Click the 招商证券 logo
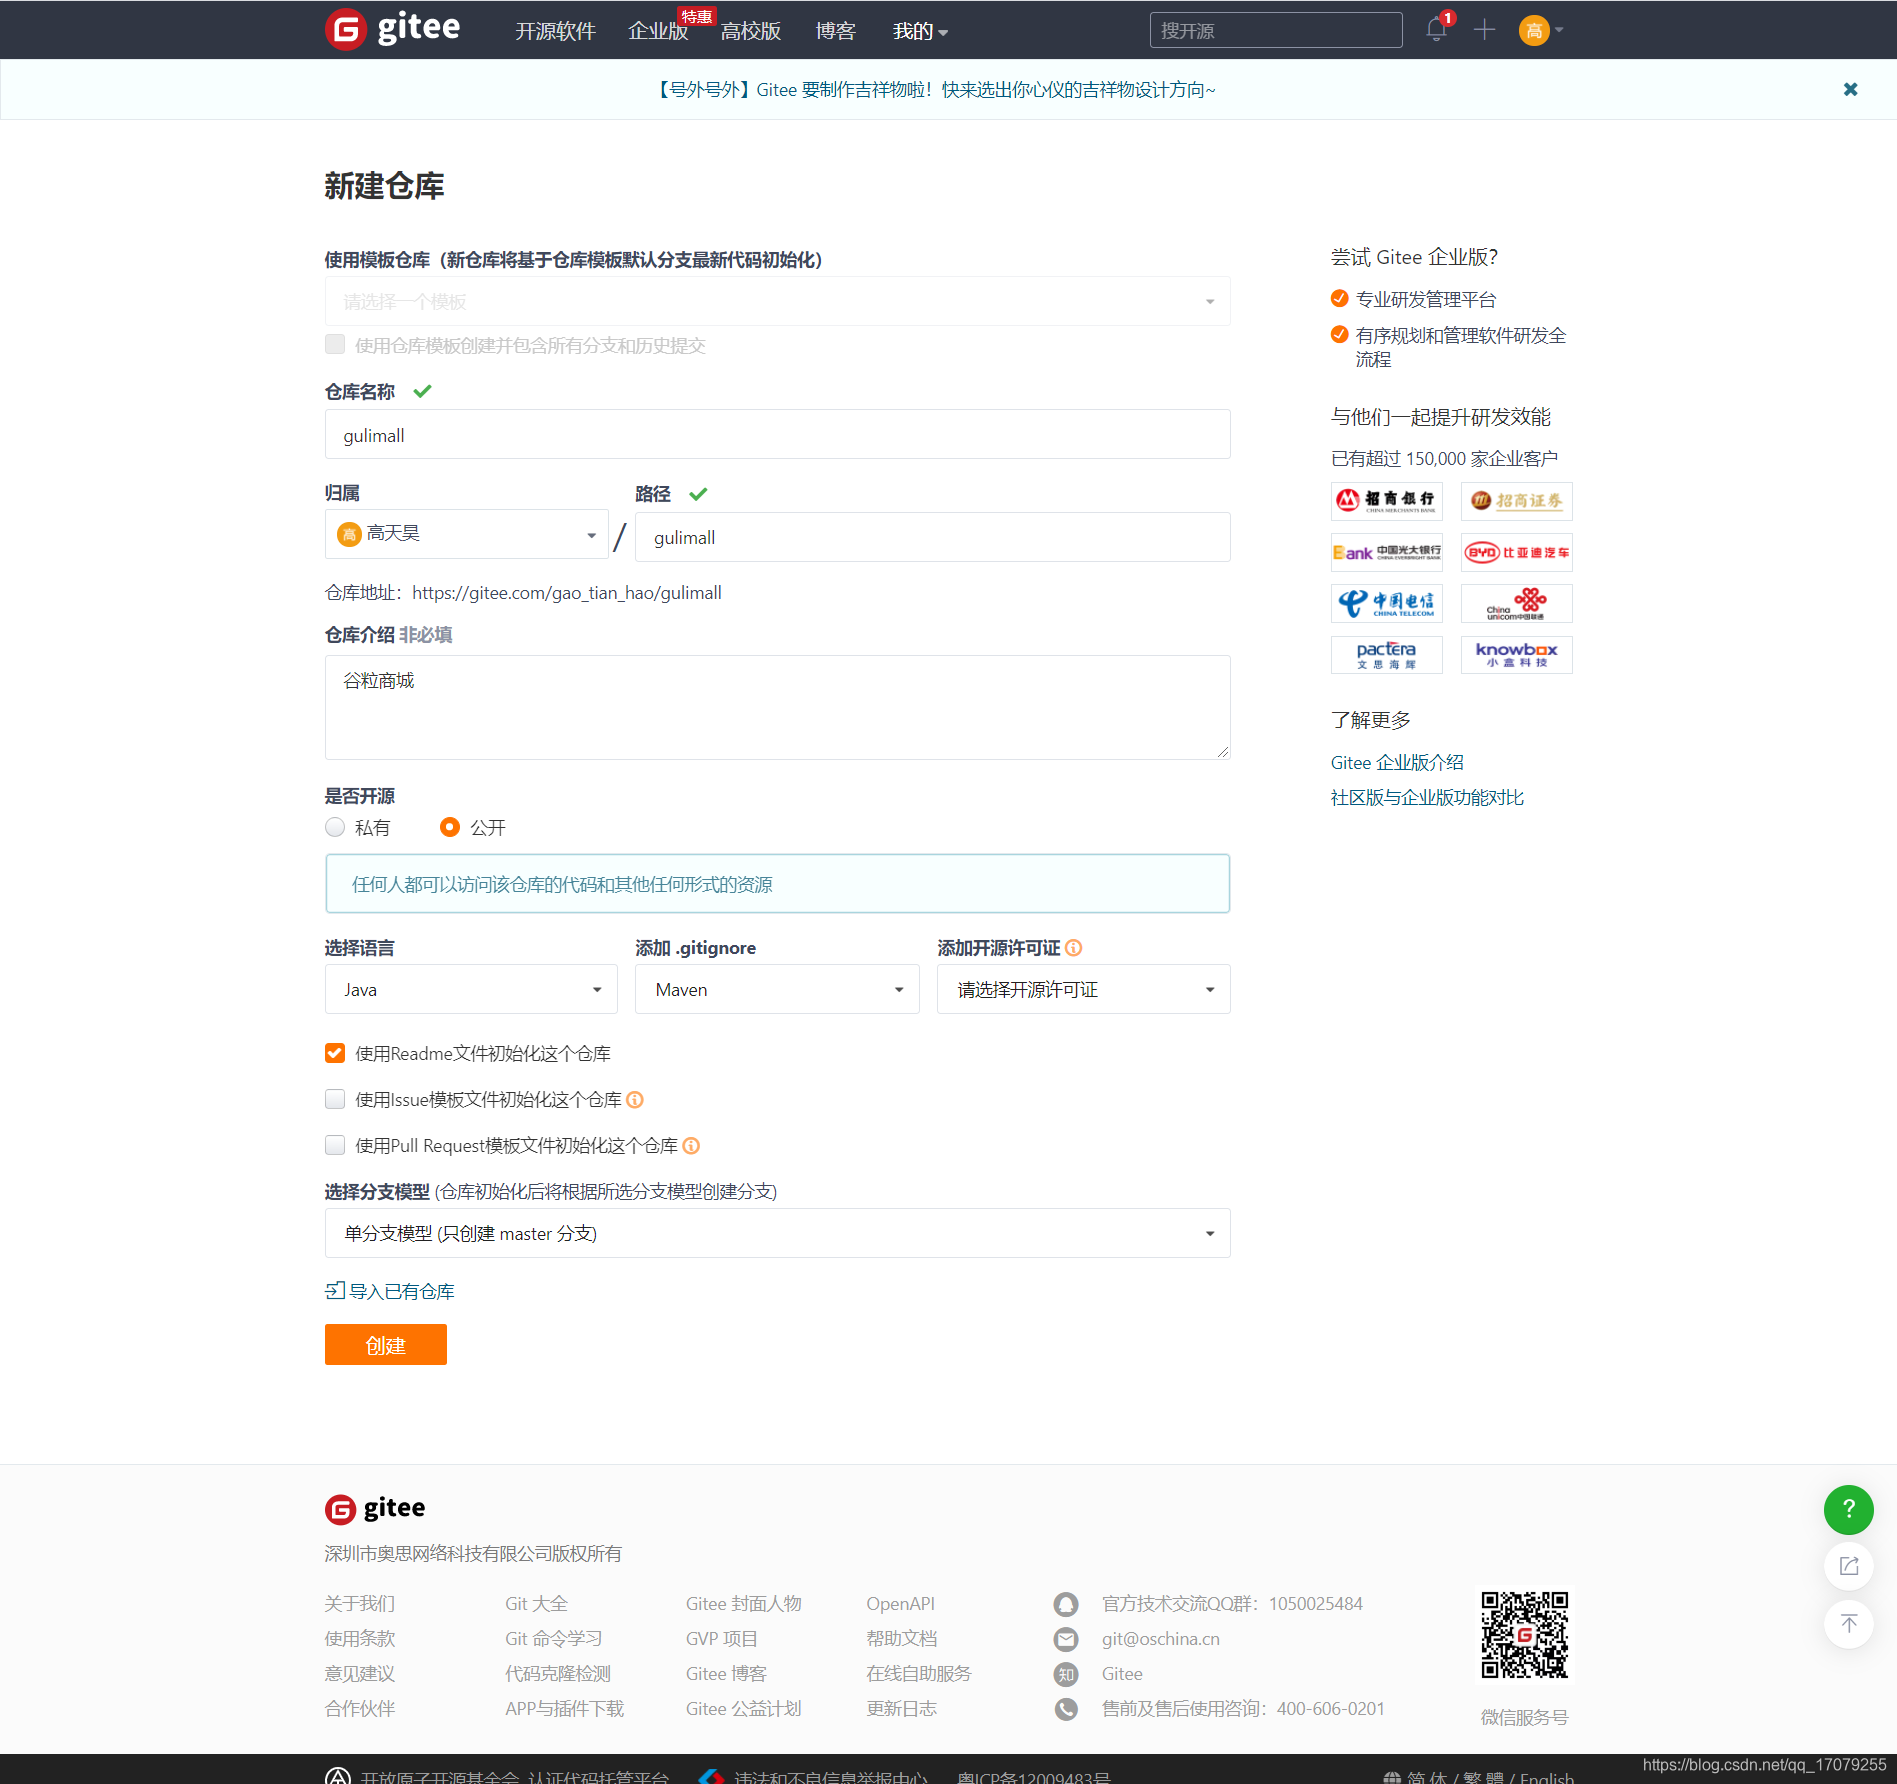Image resolution: width=1897 pixels, height=1784 pixels. pos(1516,500)
